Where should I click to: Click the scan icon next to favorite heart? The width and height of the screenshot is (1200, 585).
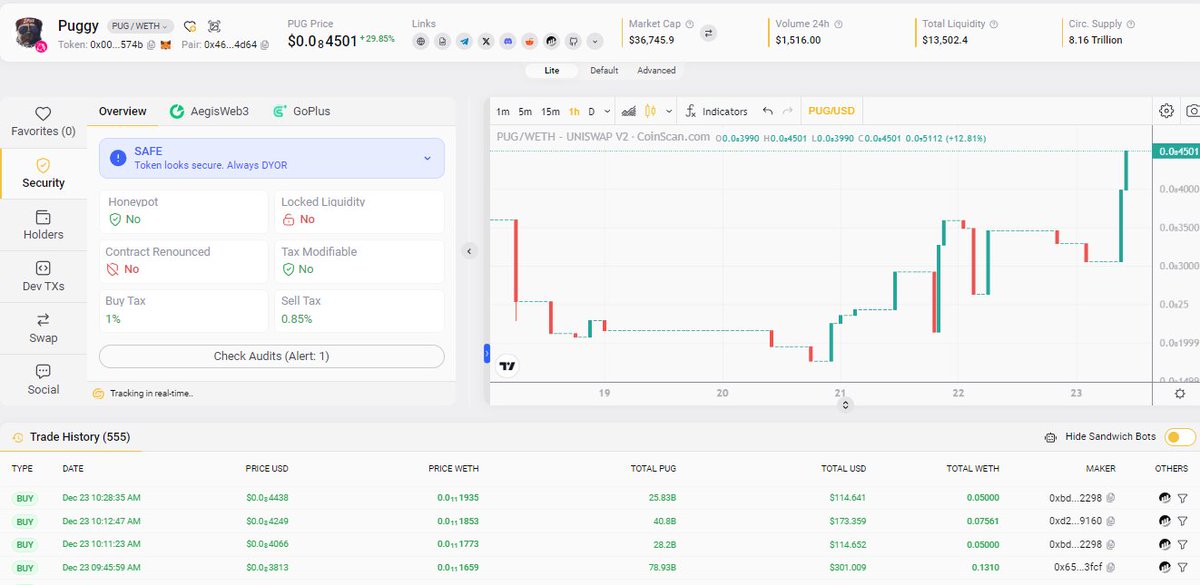click(x=215, y=26)
